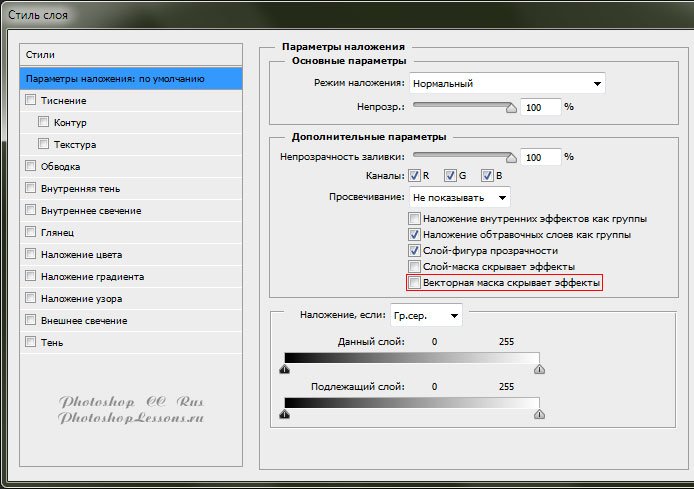The image size is (694, 489).
Task: Check Векторная маска скрывает эффекты
Action: pos(415,284)
